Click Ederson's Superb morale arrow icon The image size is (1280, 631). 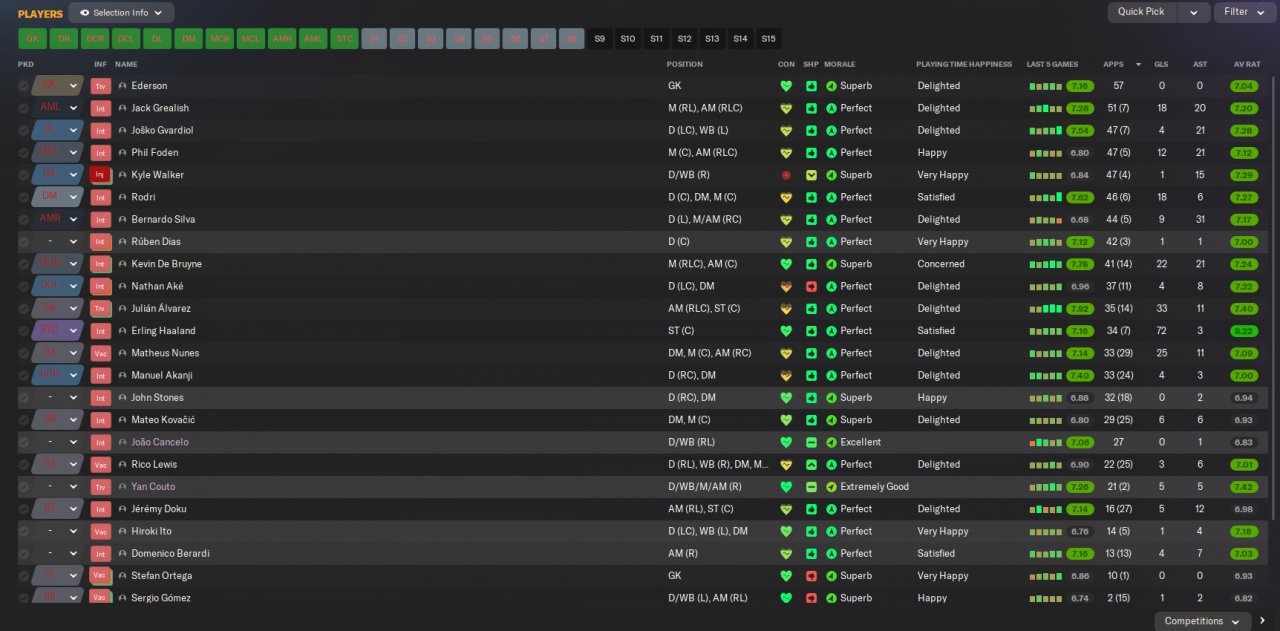tap(831, 86)
